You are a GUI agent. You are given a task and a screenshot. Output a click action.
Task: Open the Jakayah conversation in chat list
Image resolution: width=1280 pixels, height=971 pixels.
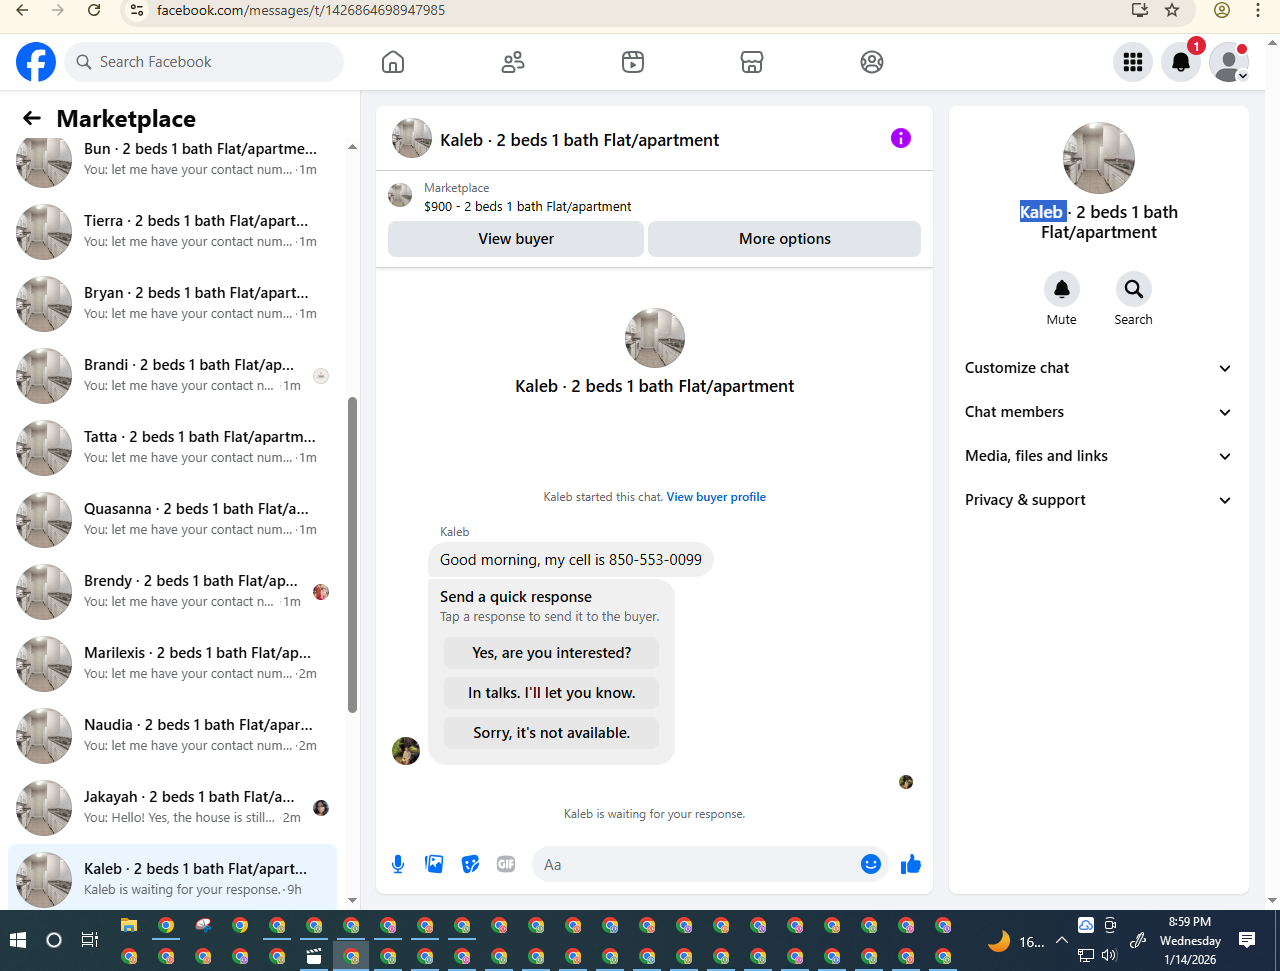click(172, 807)
